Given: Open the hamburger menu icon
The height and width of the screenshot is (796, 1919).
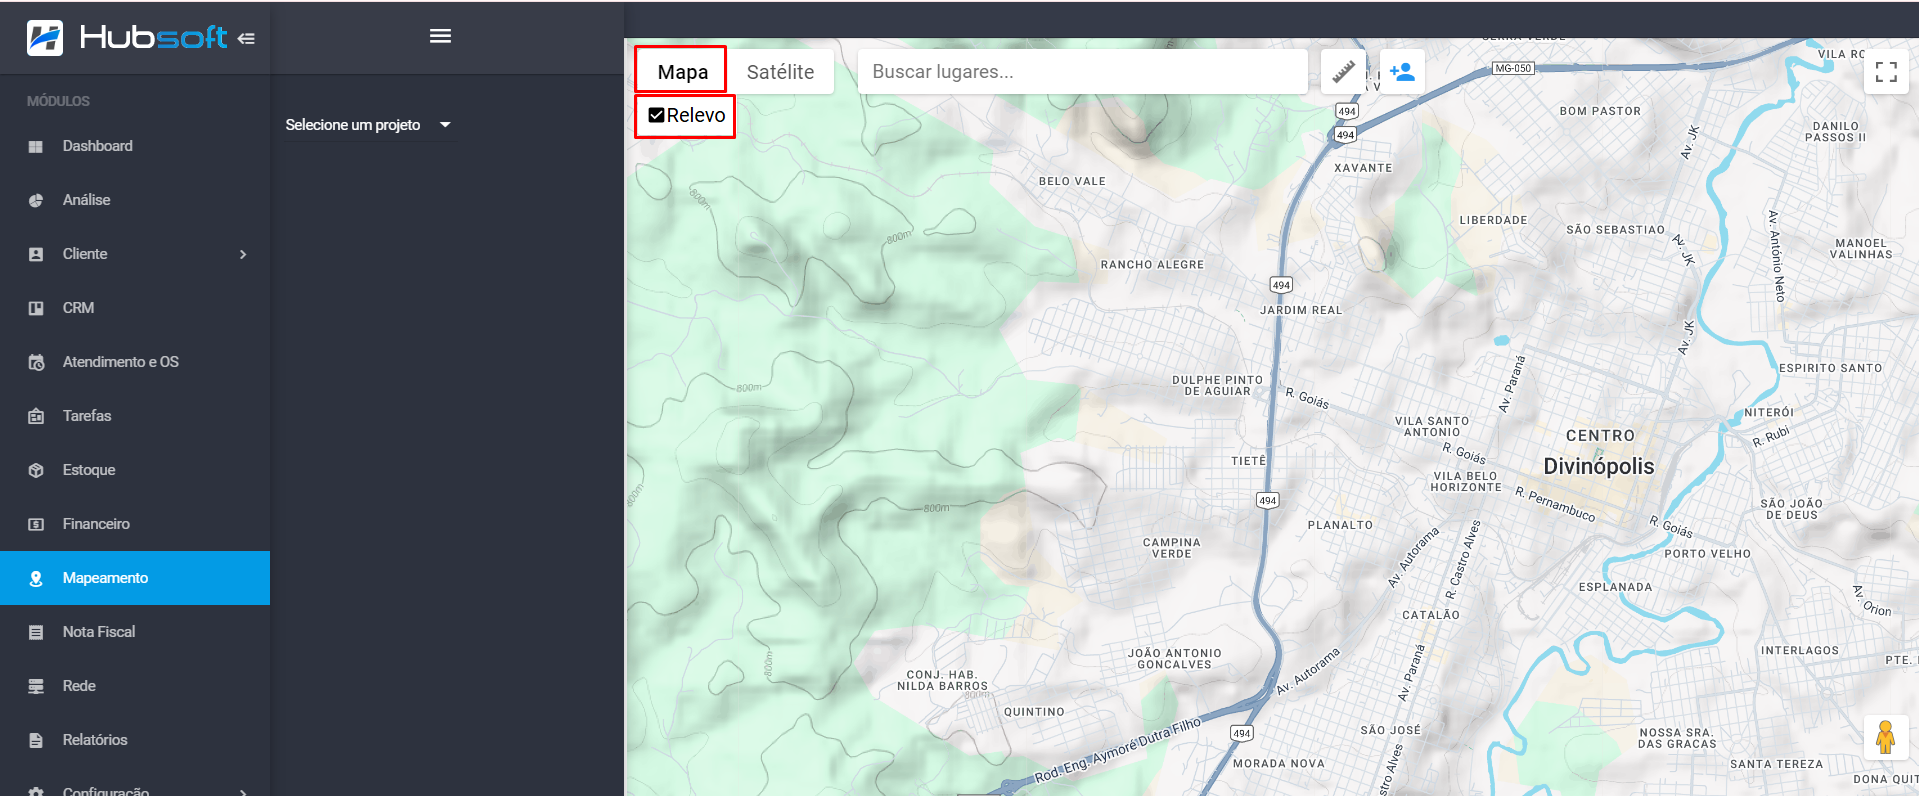Looking at the screenshot, I should 440,36.
